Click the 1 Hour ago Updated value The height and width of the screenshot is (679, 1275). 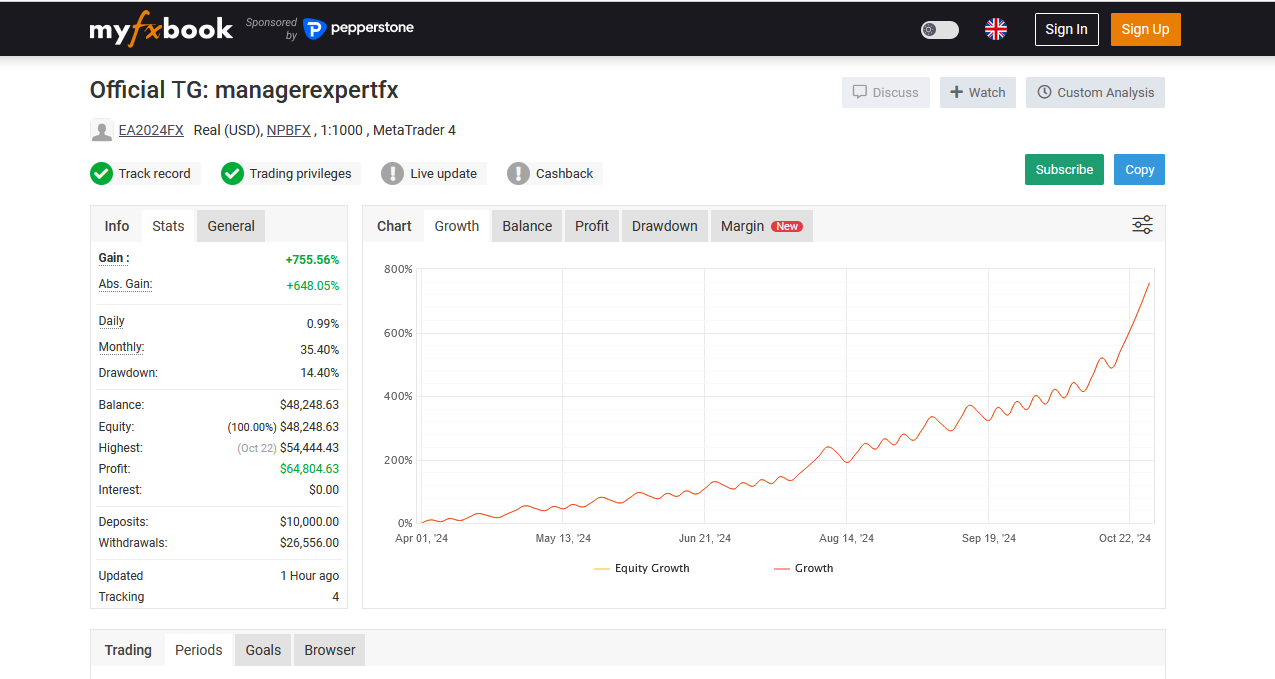pyautogui.click(x=310, y=576)
